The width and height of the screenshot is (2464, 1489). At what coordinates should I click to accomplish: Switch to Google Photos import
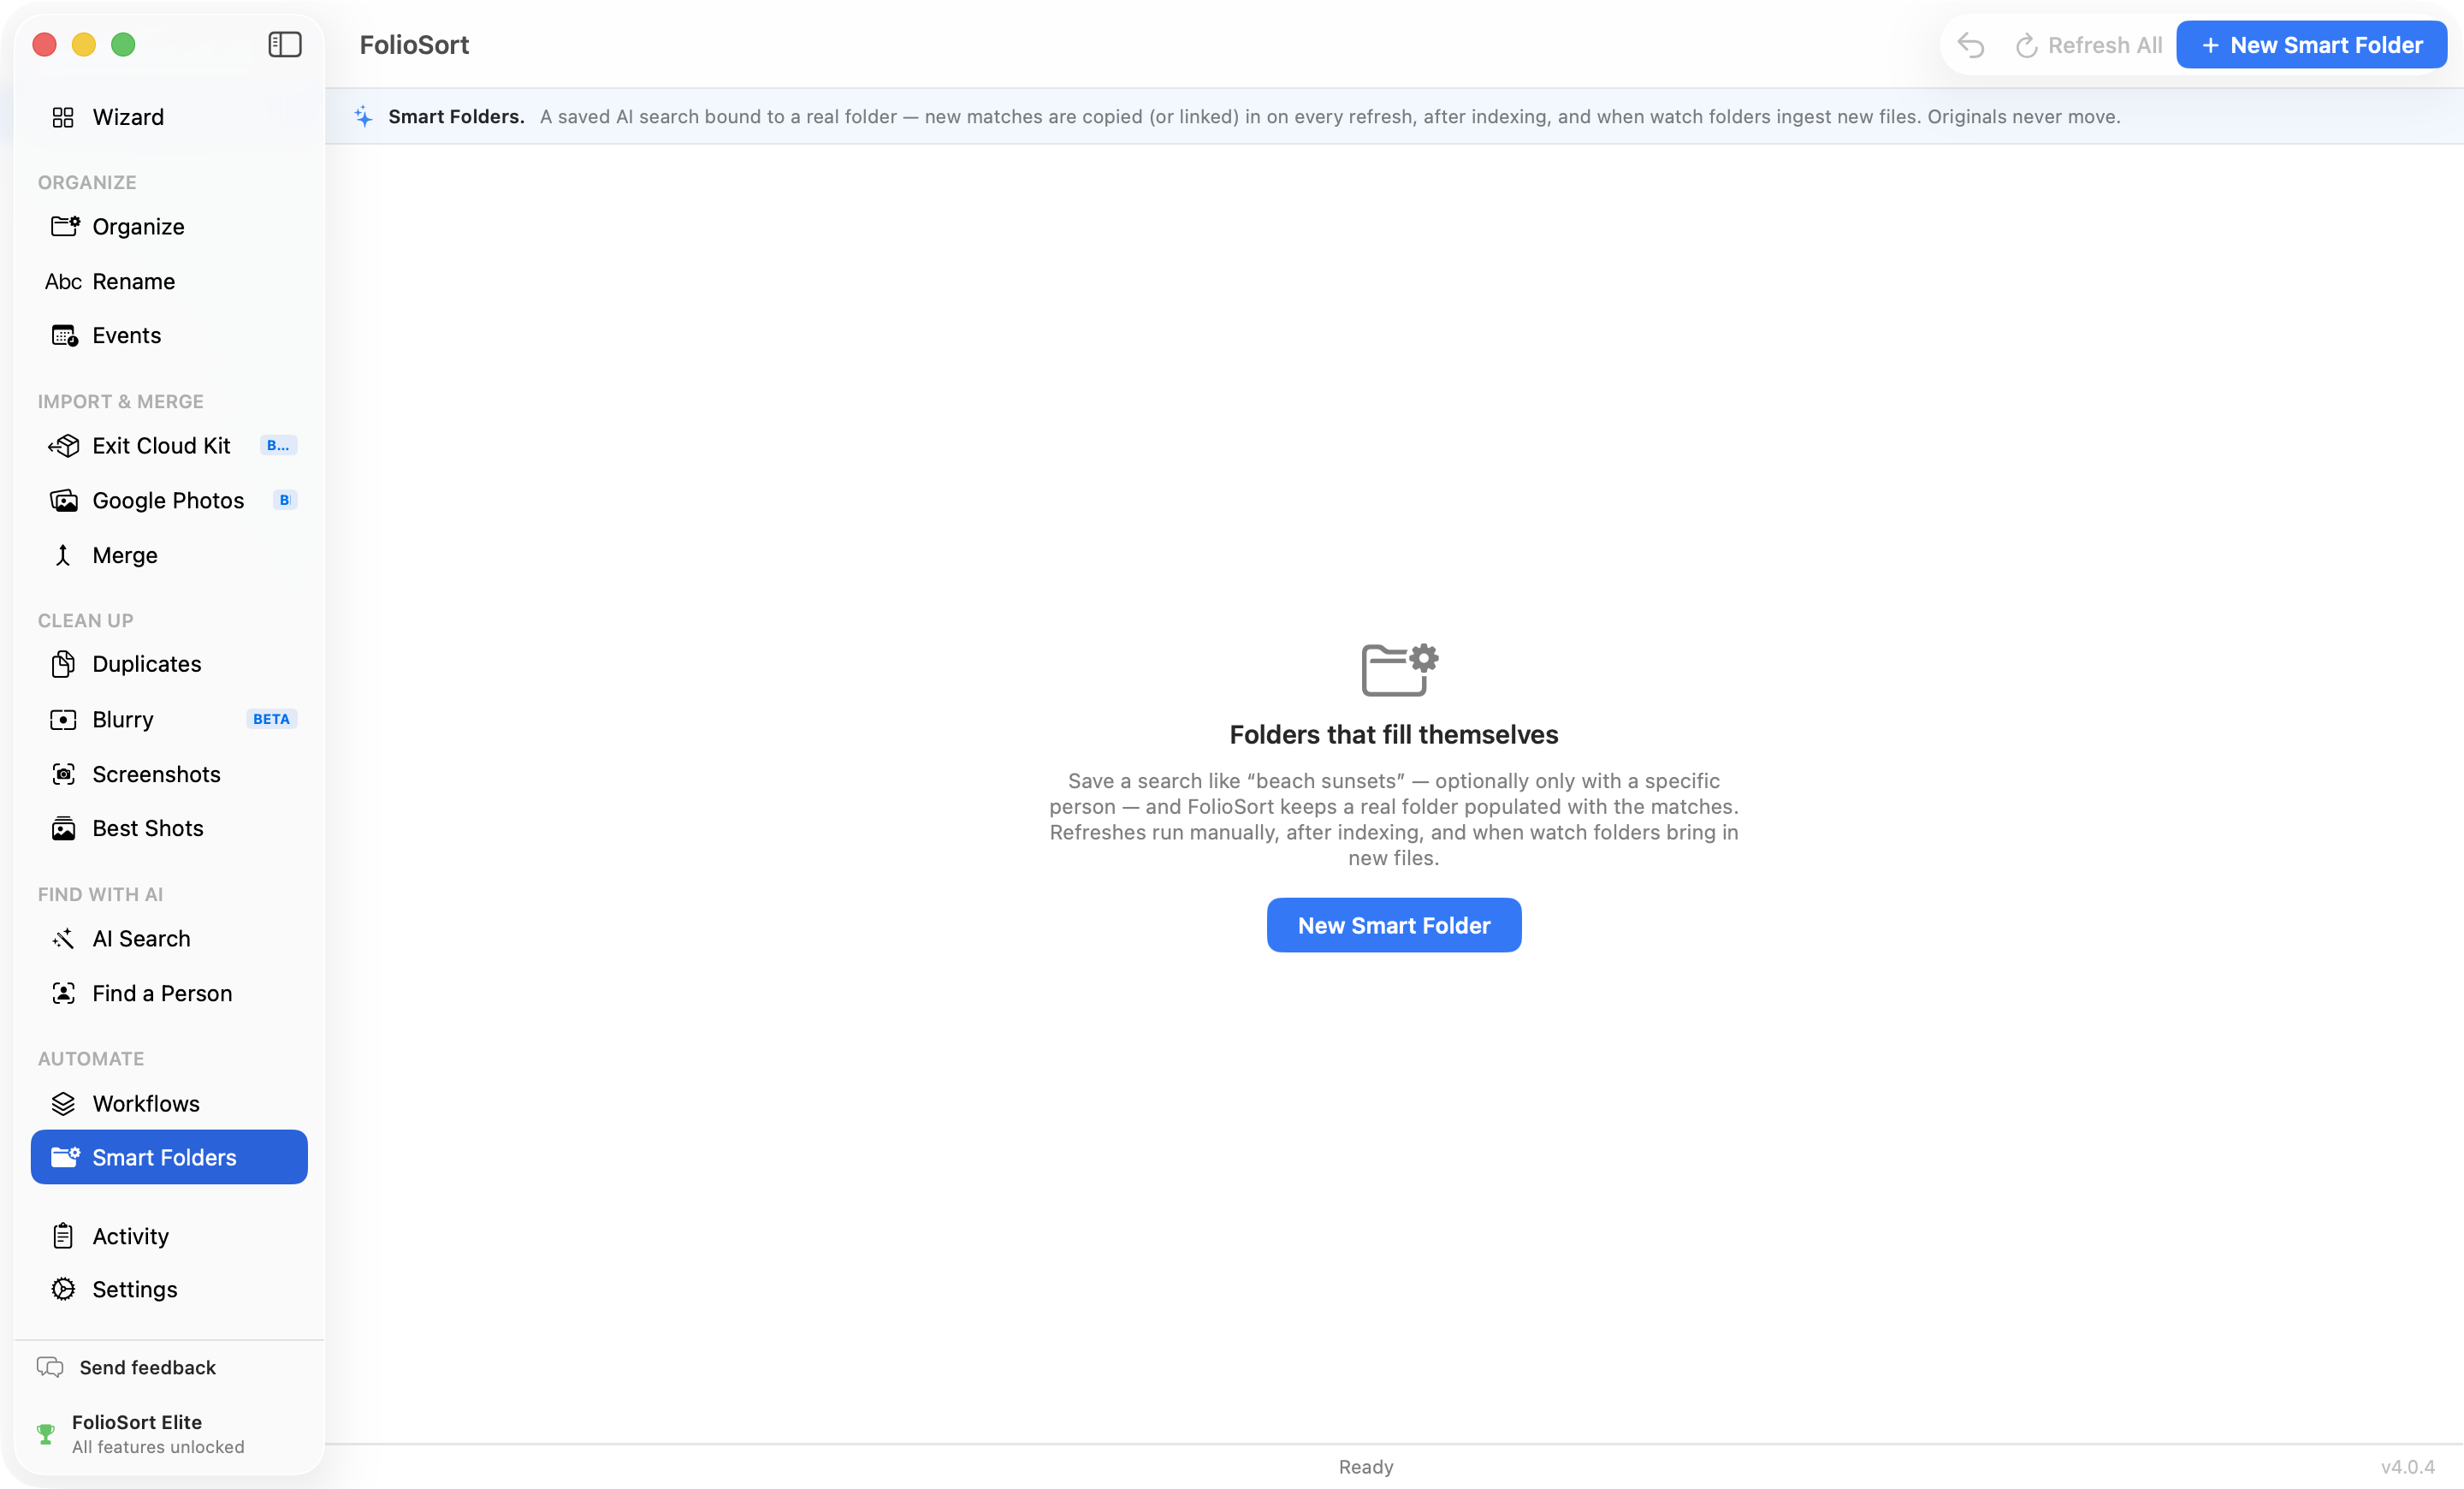[169, 500]
